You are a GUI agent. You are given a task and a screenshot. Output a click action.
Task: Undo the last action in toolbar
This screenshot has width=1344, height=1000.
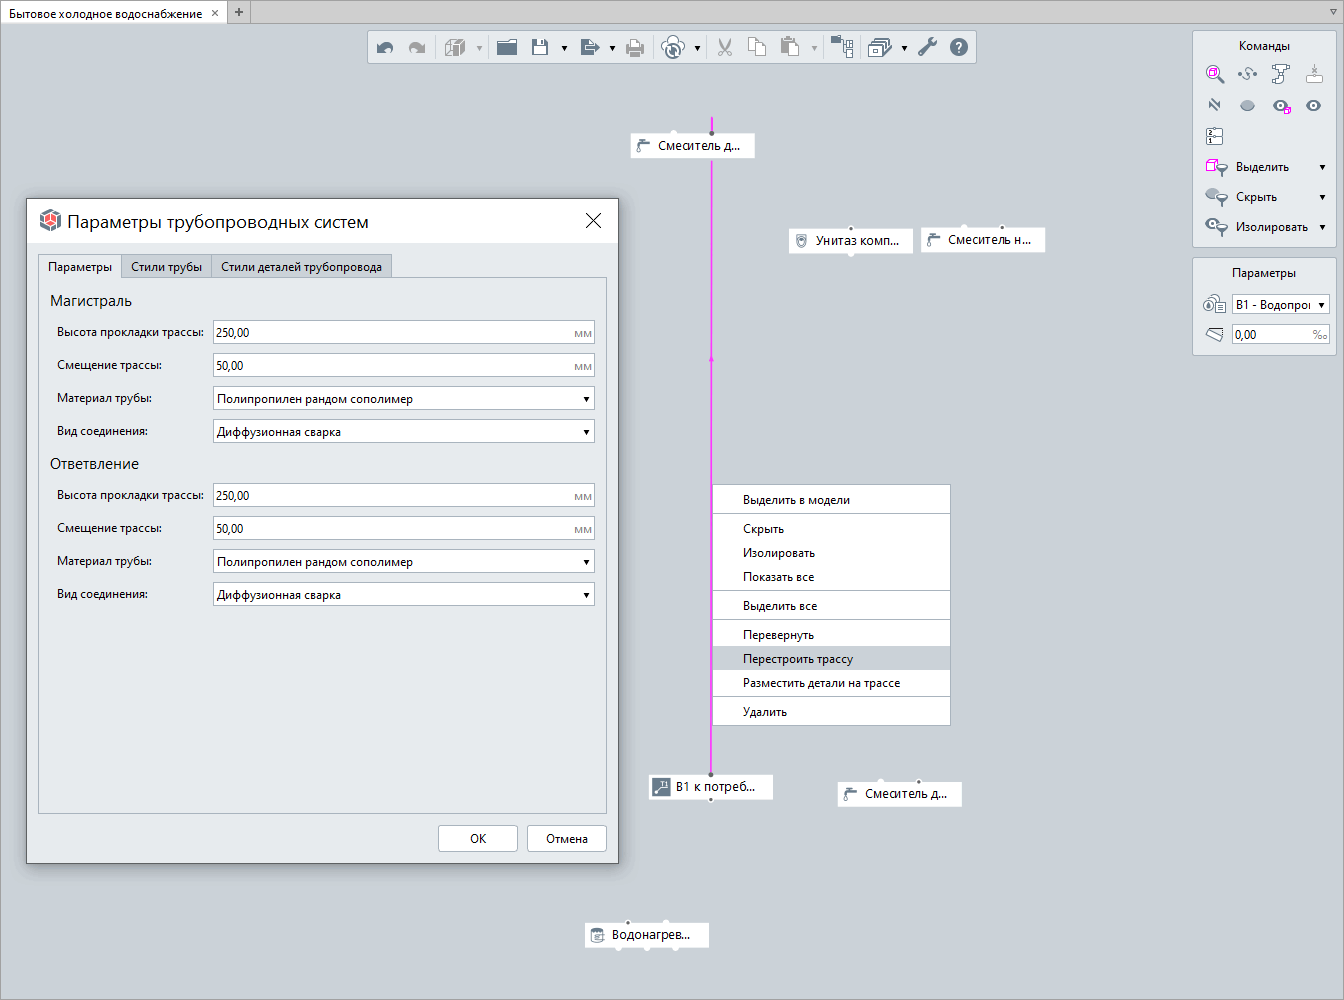pos(385,47)
